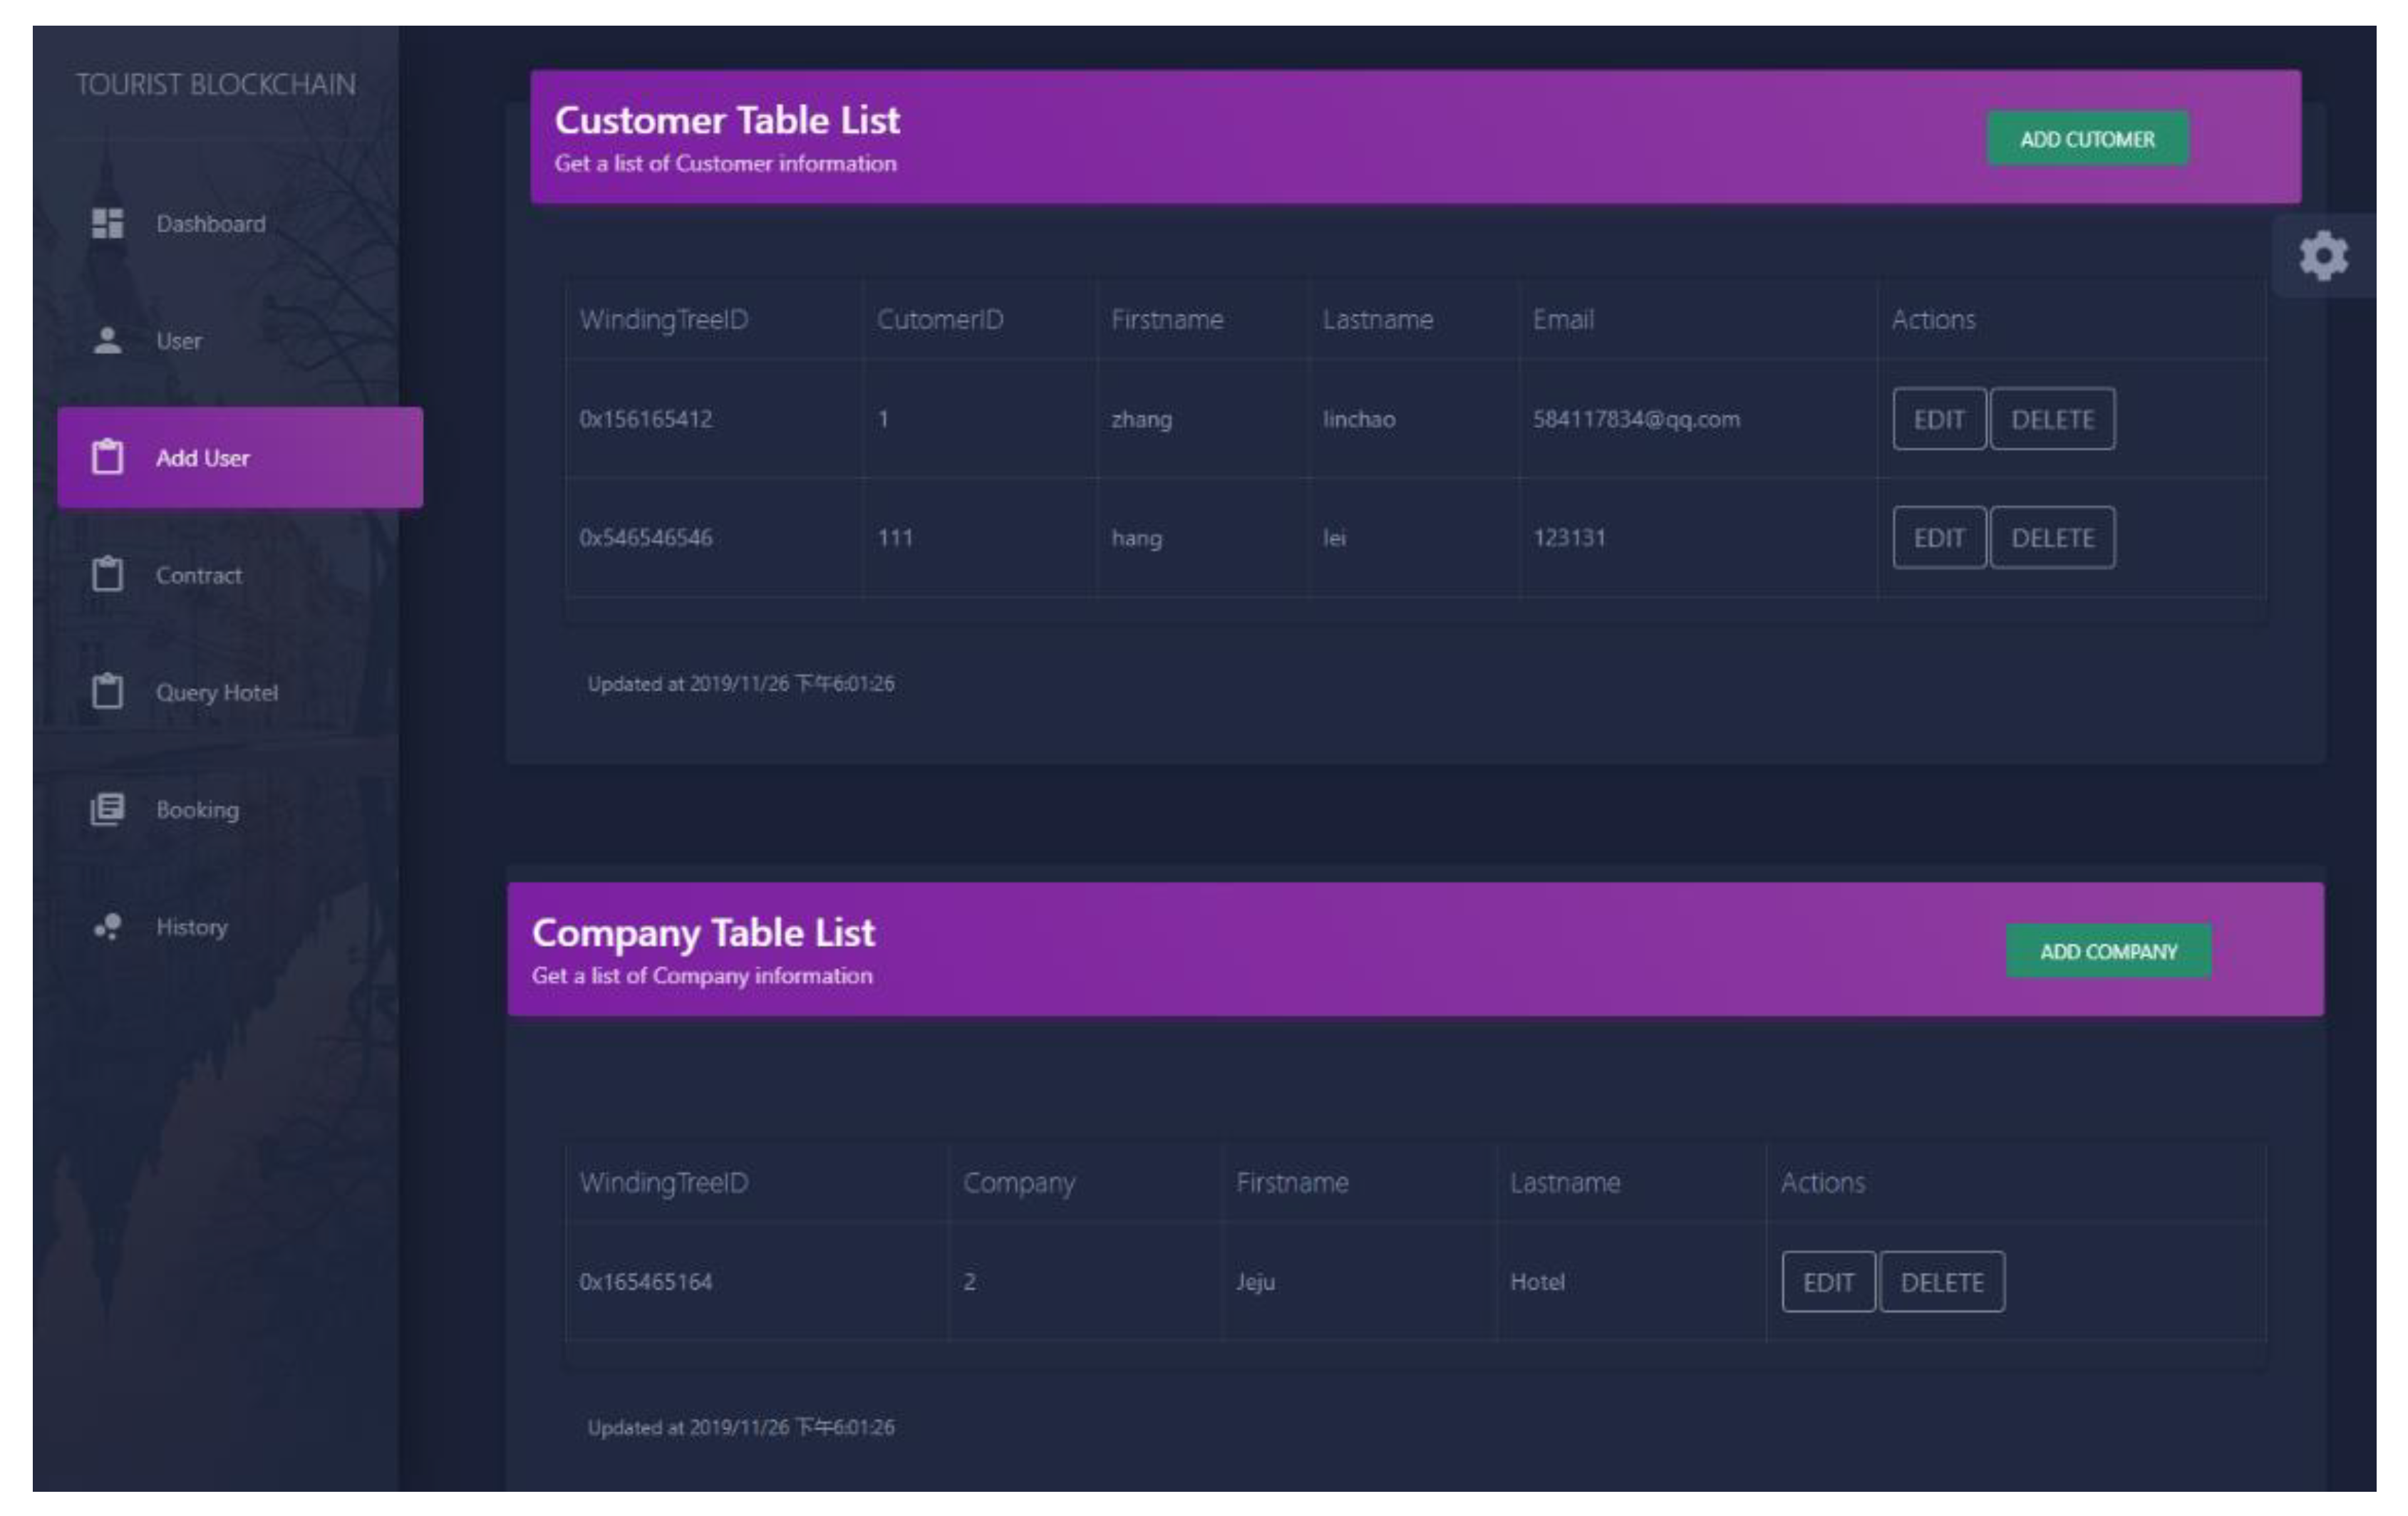This screenshot has width=2408, height=1516.
Task: Click the Add User clipboard icon
Action: pyautogui.click(x=107, y=457)
